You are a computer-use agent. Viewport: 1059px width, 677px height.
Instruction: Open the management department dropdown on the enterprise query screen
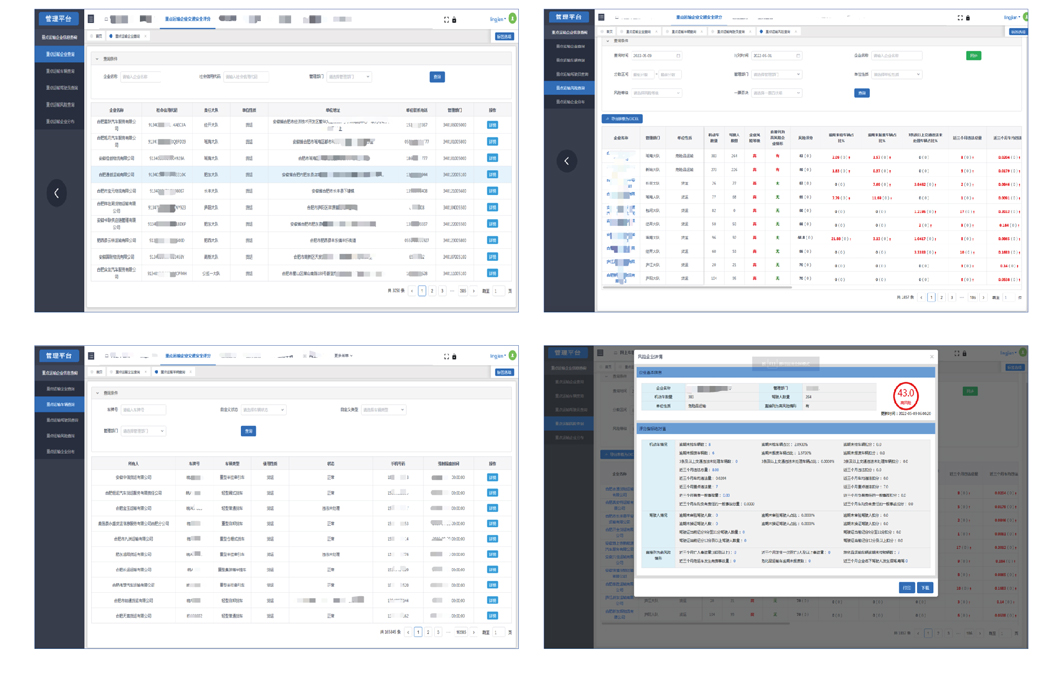click(349, 77)
